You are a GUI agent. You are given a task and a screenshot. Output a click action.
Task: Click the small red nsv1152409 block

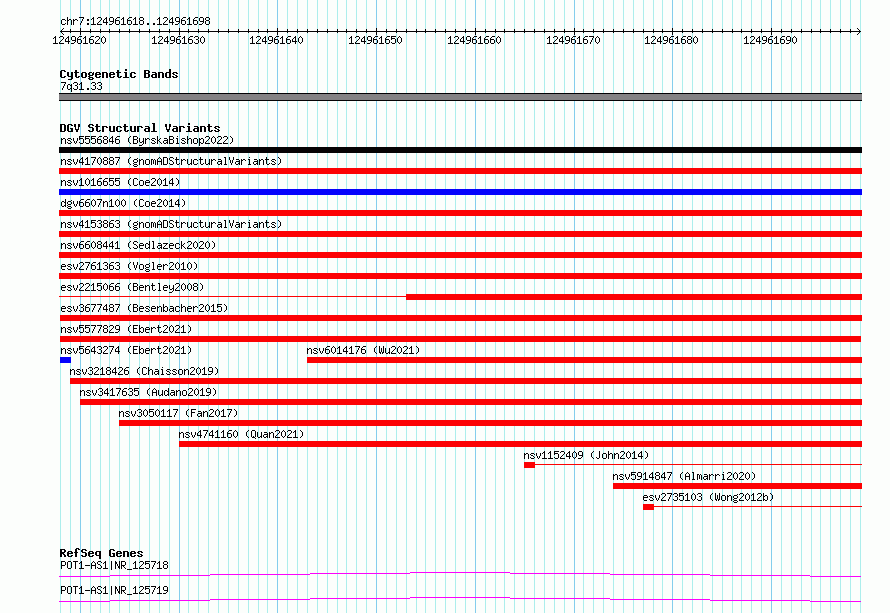pos(529,465)
